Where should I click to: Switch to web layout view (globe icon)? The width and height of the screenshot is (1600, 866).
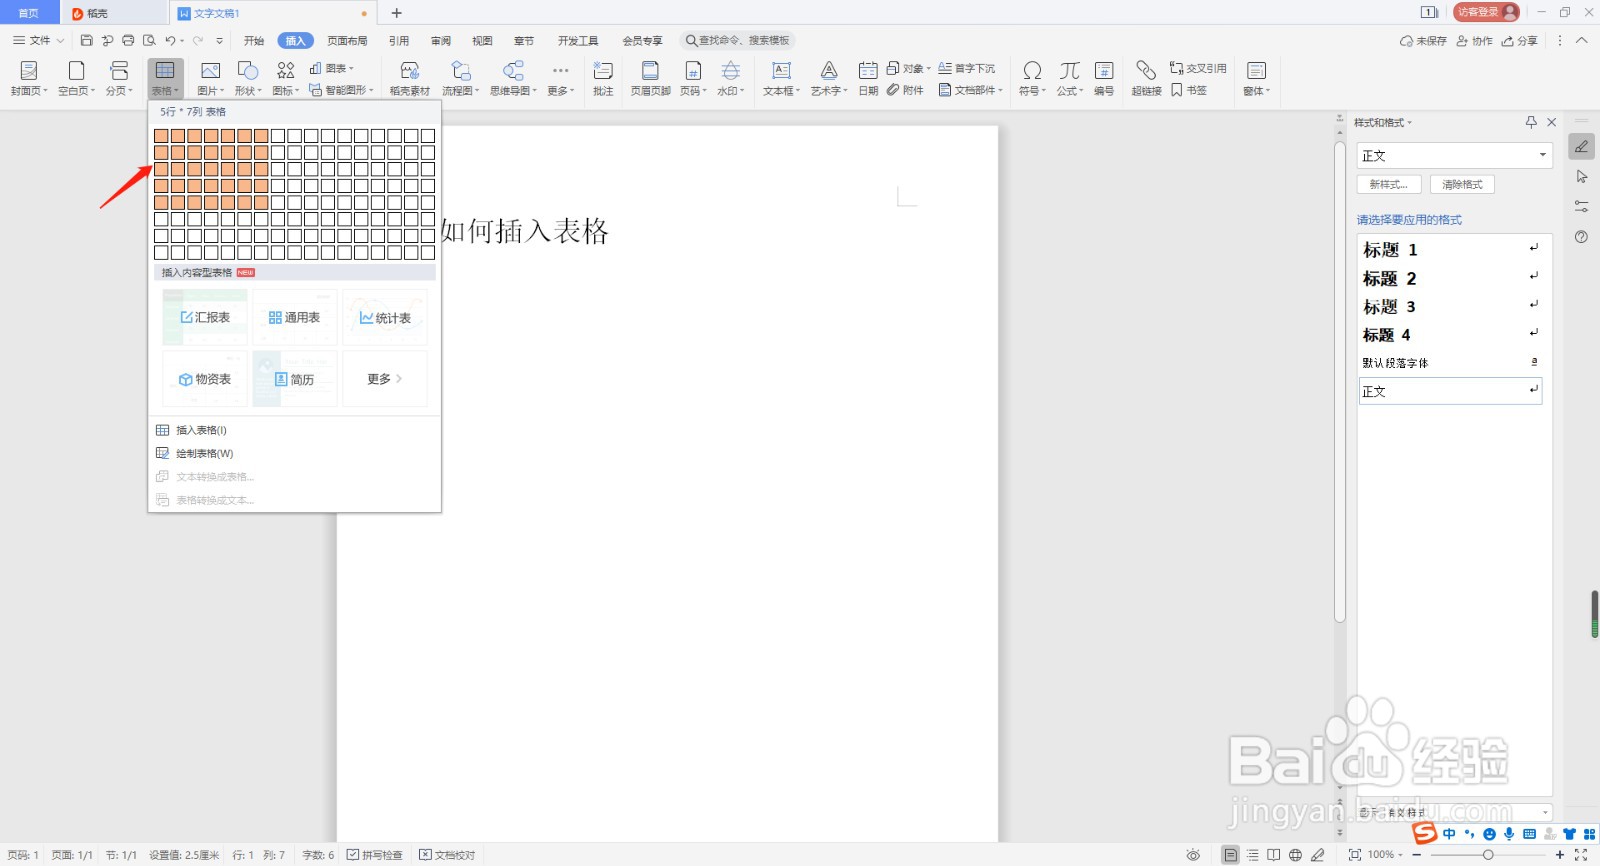click(x=1296, y=855)
